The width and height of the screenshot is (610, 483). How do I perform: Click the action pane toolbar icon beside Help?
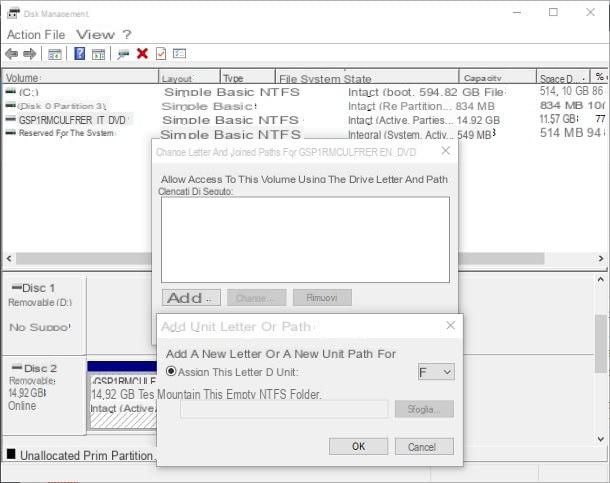pos(98,54)
